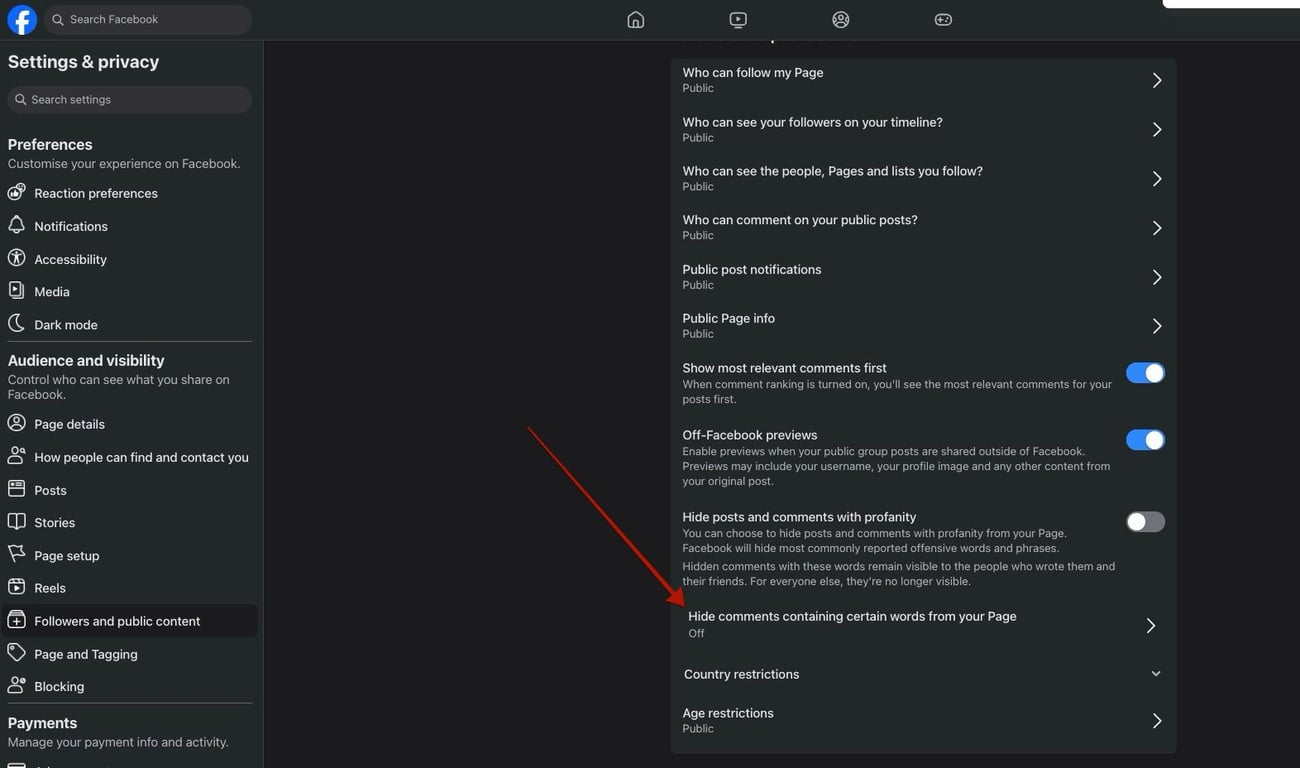The width and height of the screenshot is (1300, 768).
Task: Open the Groups icon in top navigation
Action: [841, 19]
